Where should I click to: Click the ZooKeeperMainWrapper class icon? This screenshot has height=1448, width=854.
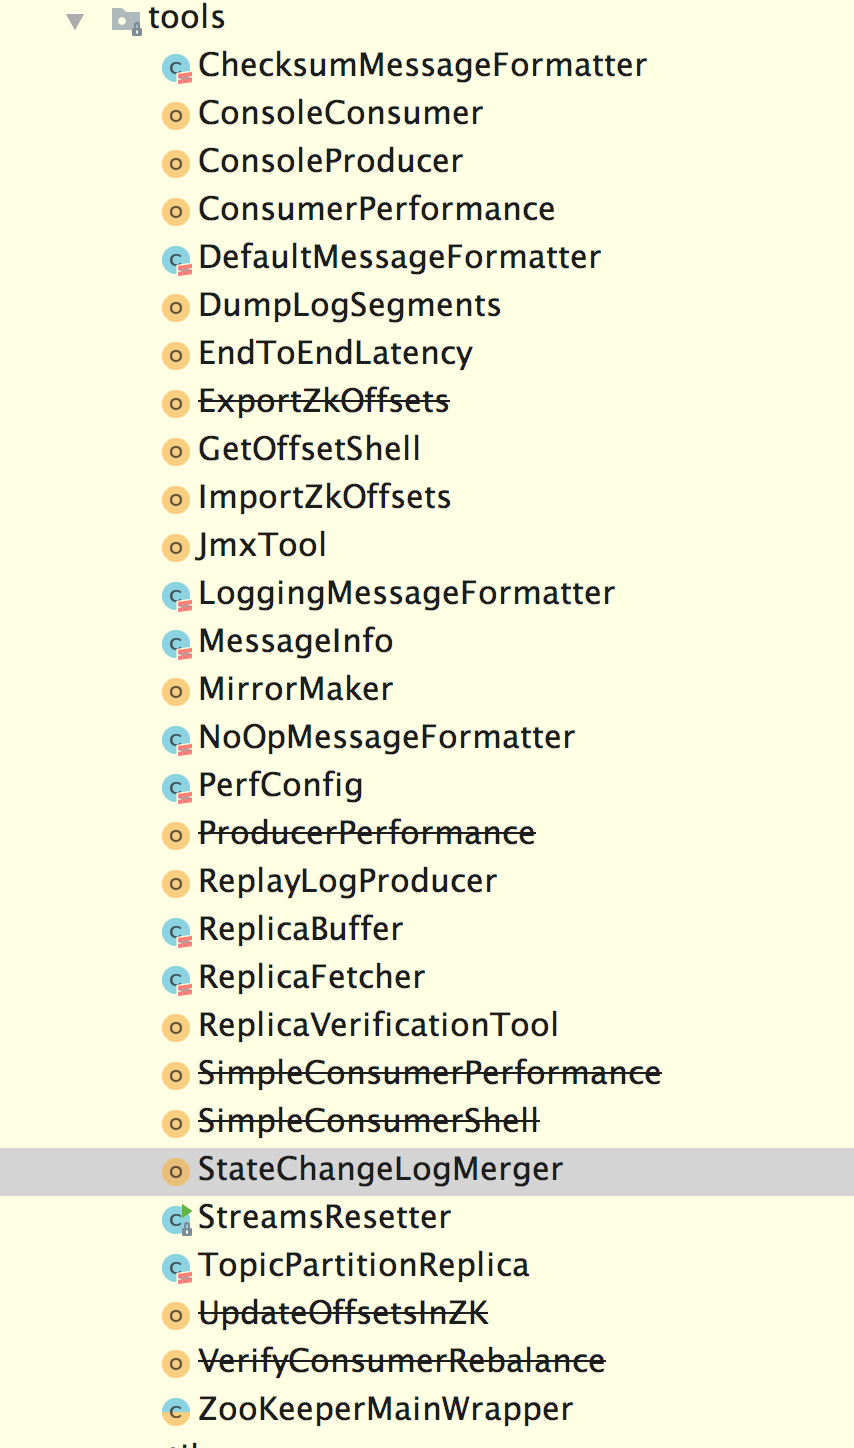point(175,1411)
